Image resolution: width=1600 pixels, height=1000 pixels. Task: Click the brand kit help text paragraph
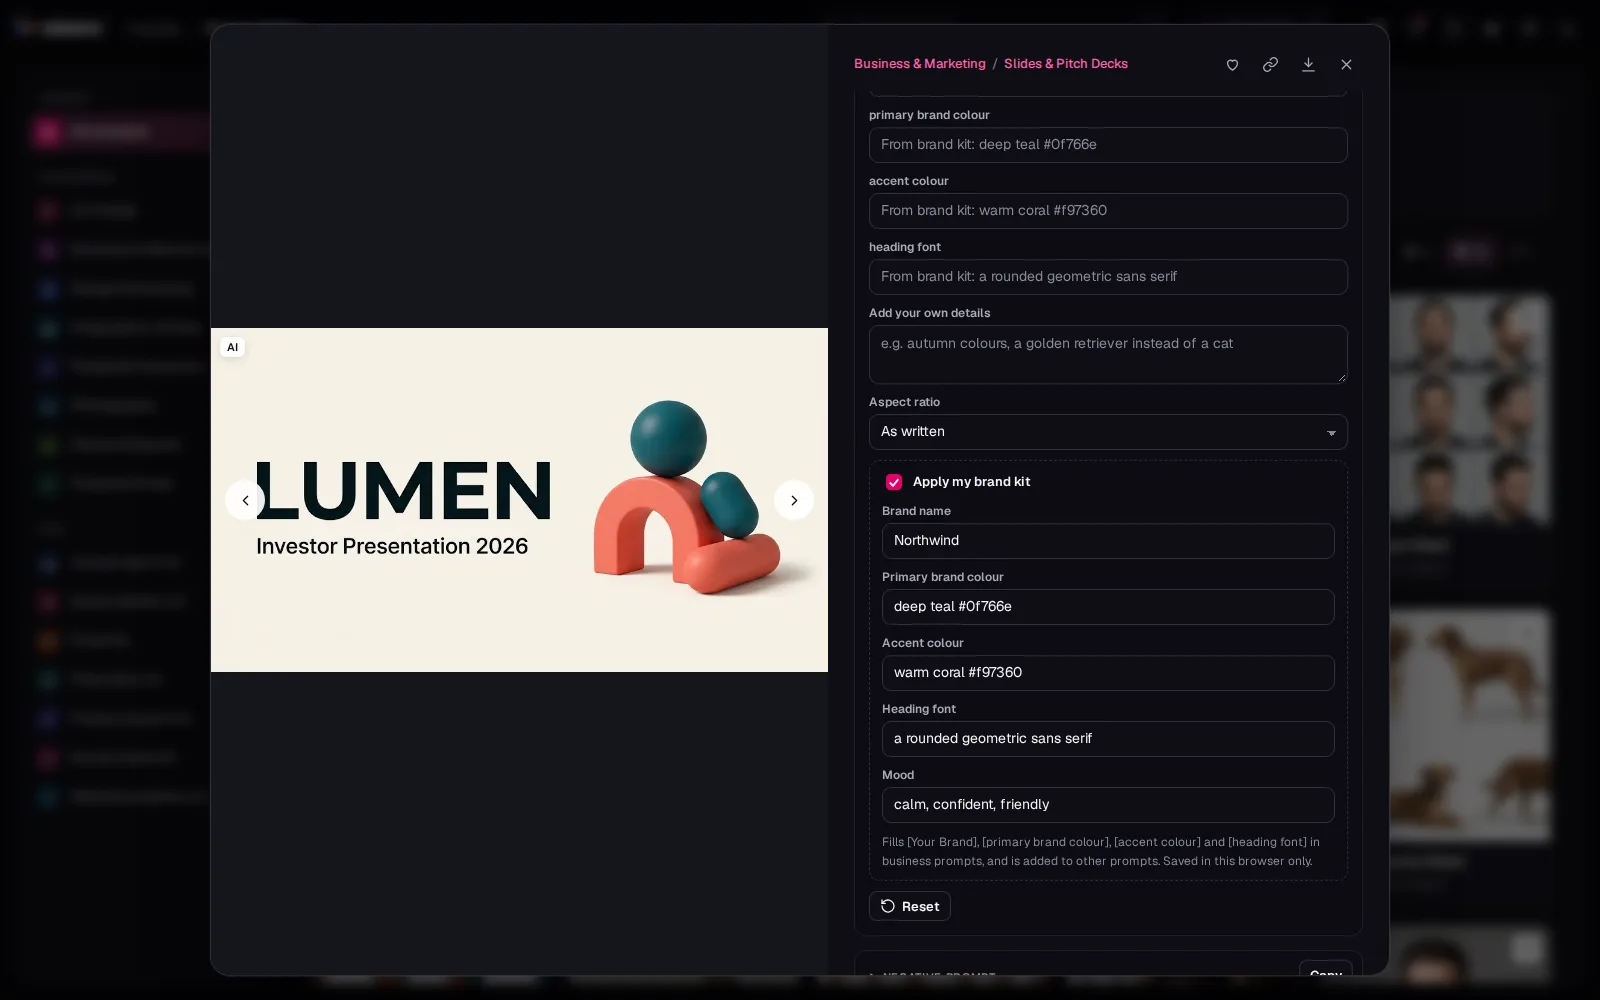(x=1100, y=851)
